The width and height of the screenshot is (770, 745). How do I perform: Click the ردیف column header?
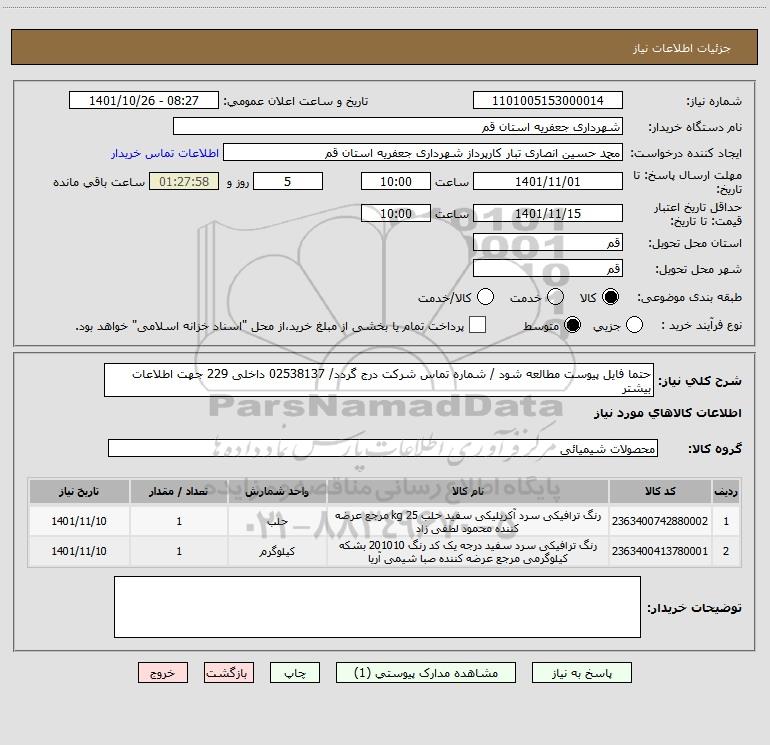[x=726, y=492]
